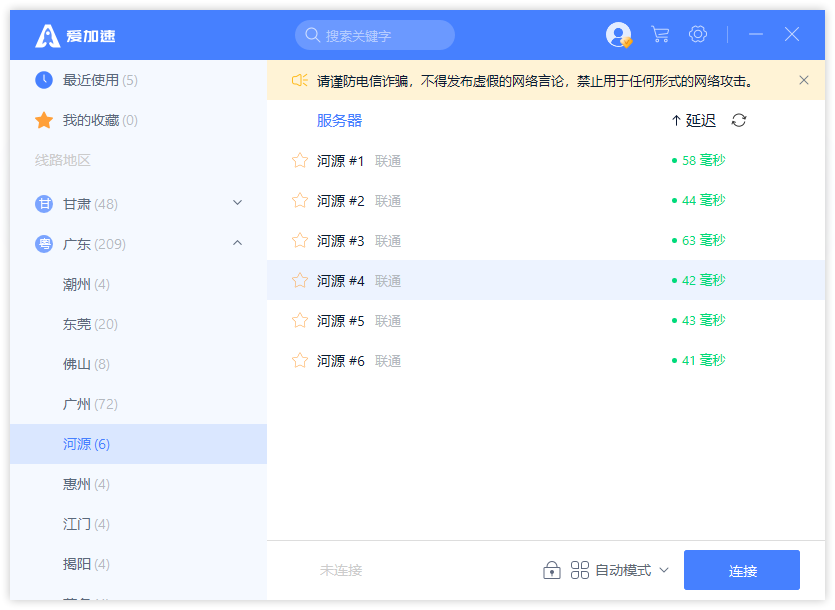The height and width of the screenshot is (610, 835).
Task: Open the 自动模式 dropdown arrow
Action: tap(664, 570)
